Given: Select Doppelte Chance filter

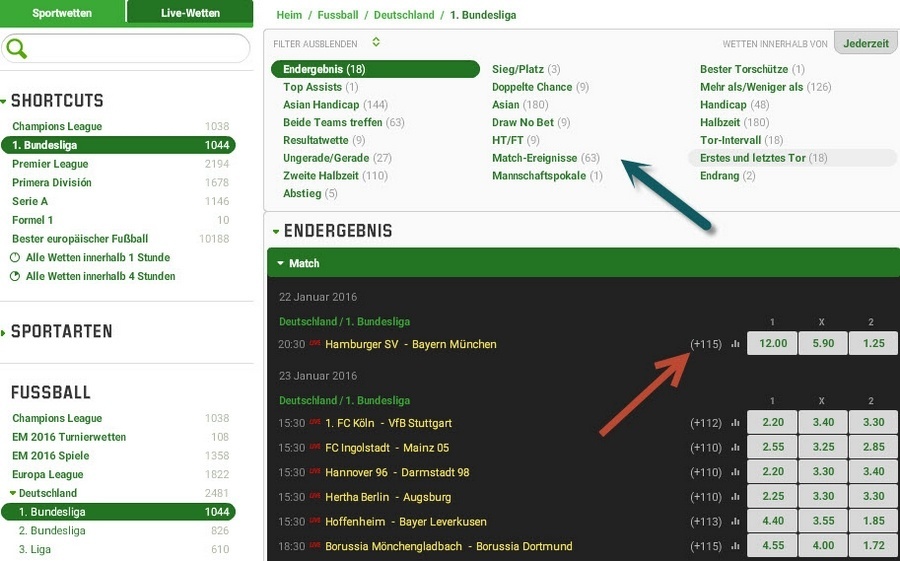Looking at the screenshot, I should pyautogui.click(x=540, y=87).
